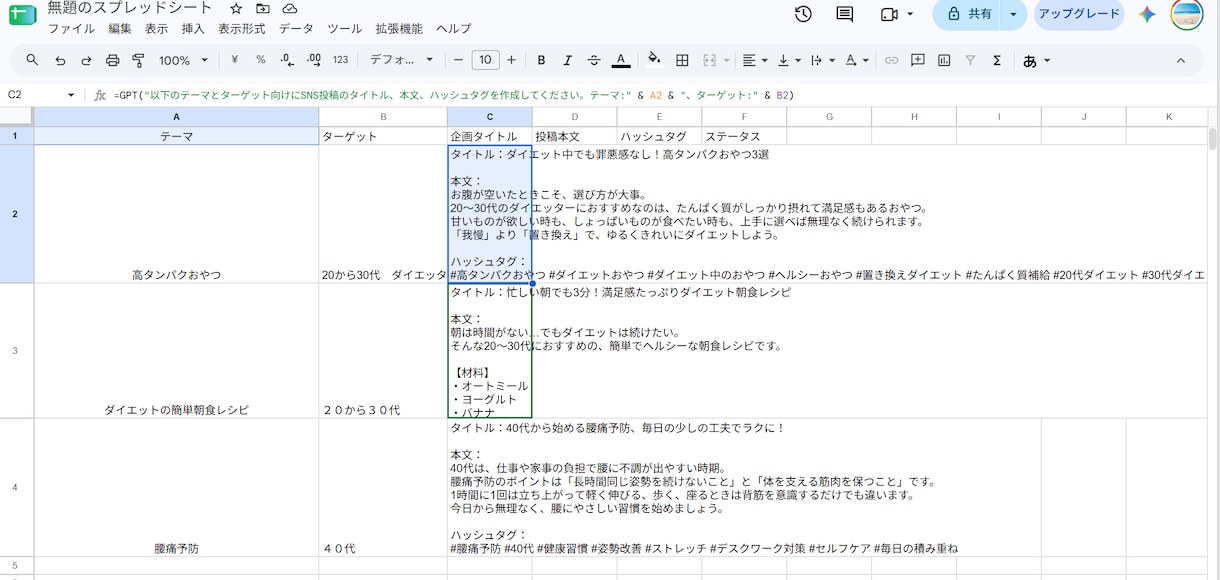Increase font size with plus button
The height and width of the screenshot is (580, 1220).
[512, 60]
